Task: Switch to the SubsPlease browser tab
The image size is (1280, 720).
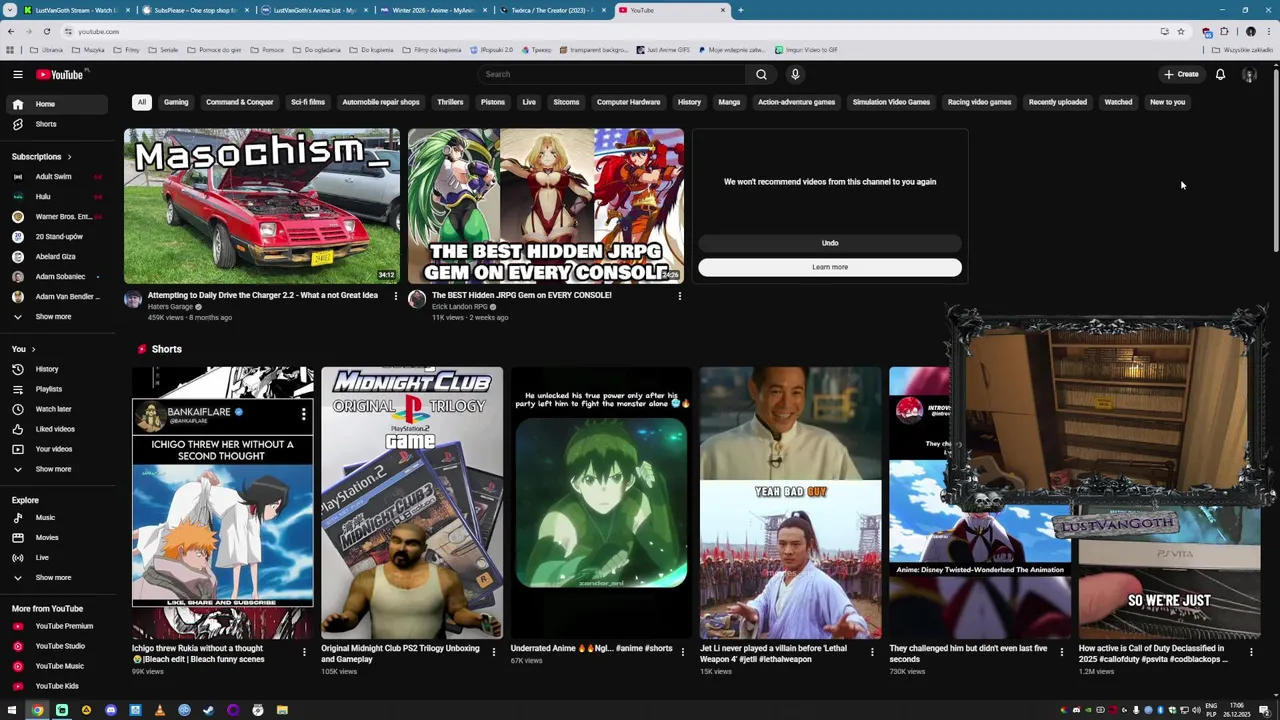Action: pyautogui.click(x=195, y=10)
